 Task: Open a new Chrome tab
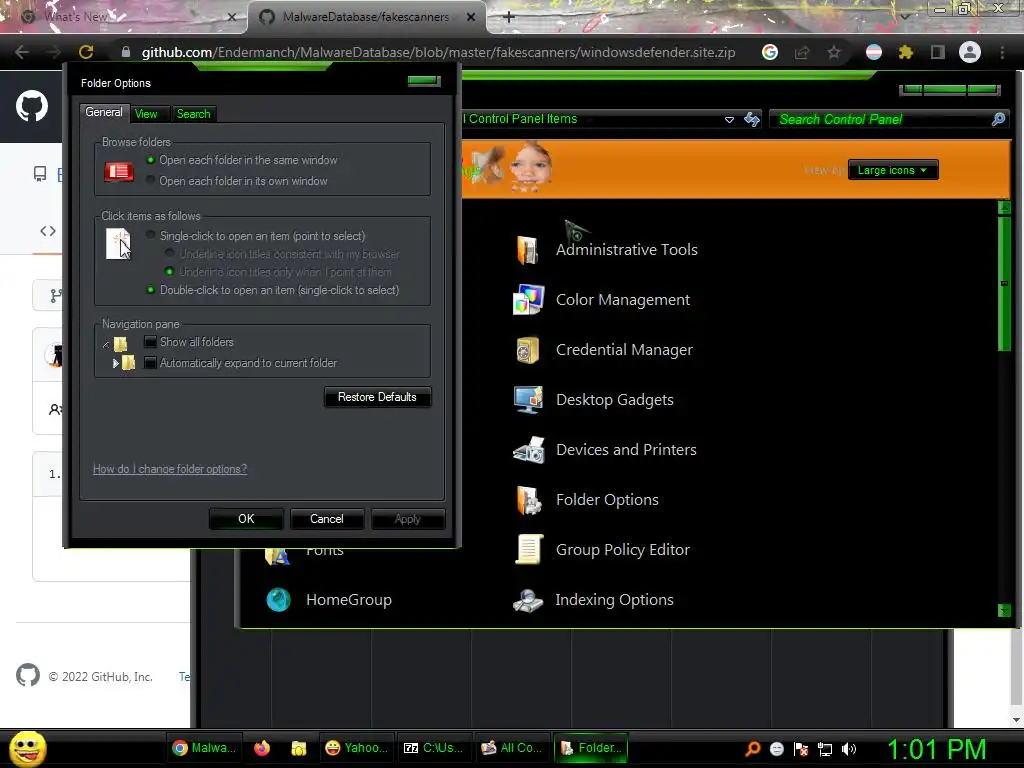click(x=509, y=17)
